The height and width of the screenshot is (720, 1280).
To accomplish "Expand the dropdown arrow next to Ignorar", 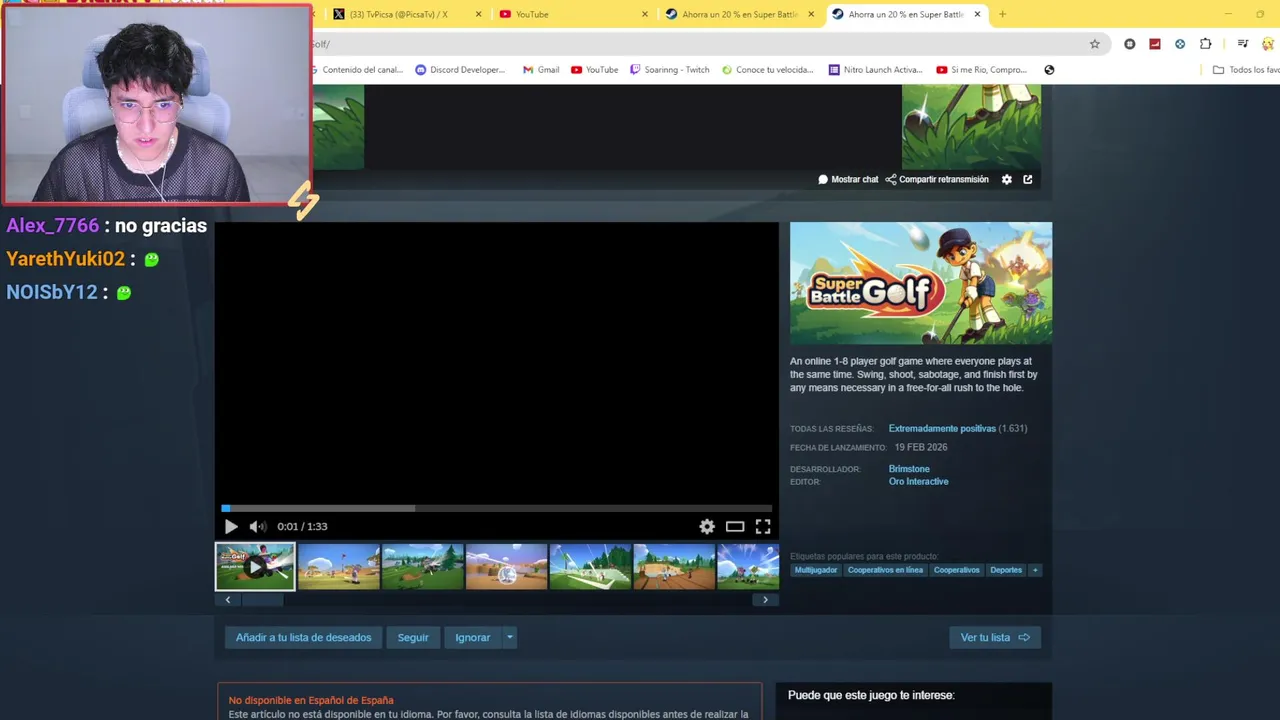I will point(509,637).
